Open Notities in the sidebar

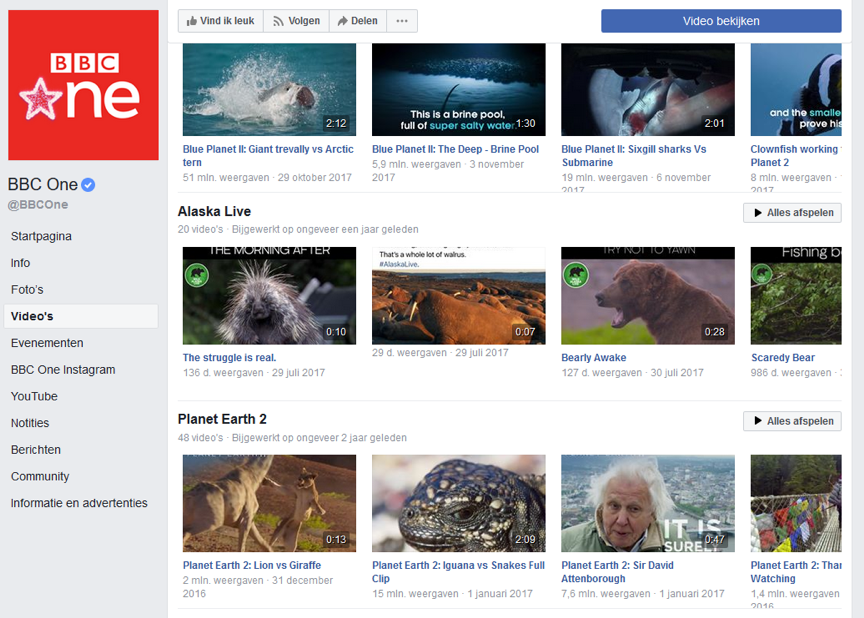click(30, 423)
